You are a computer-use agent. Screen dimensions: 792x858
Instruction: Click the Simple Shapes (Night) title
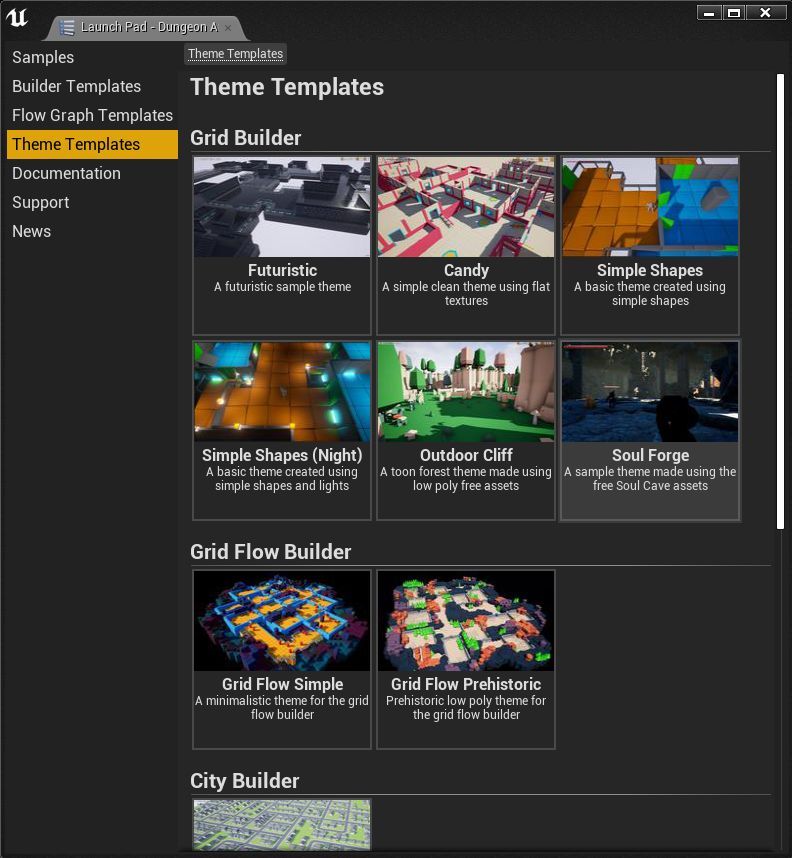[282, 455]
